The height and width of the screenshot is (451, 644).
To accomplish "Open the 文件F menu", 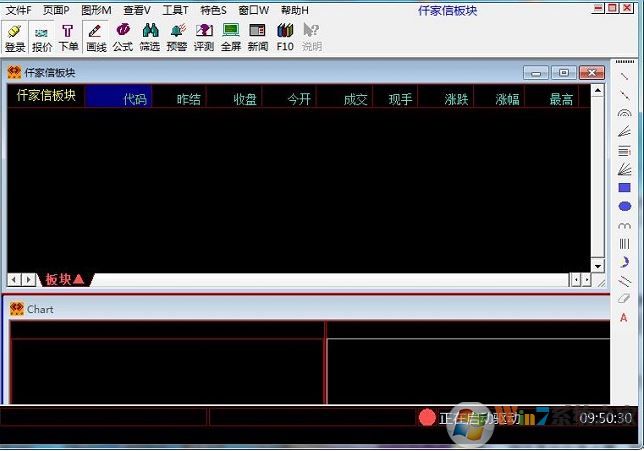I will pos(18,9).
